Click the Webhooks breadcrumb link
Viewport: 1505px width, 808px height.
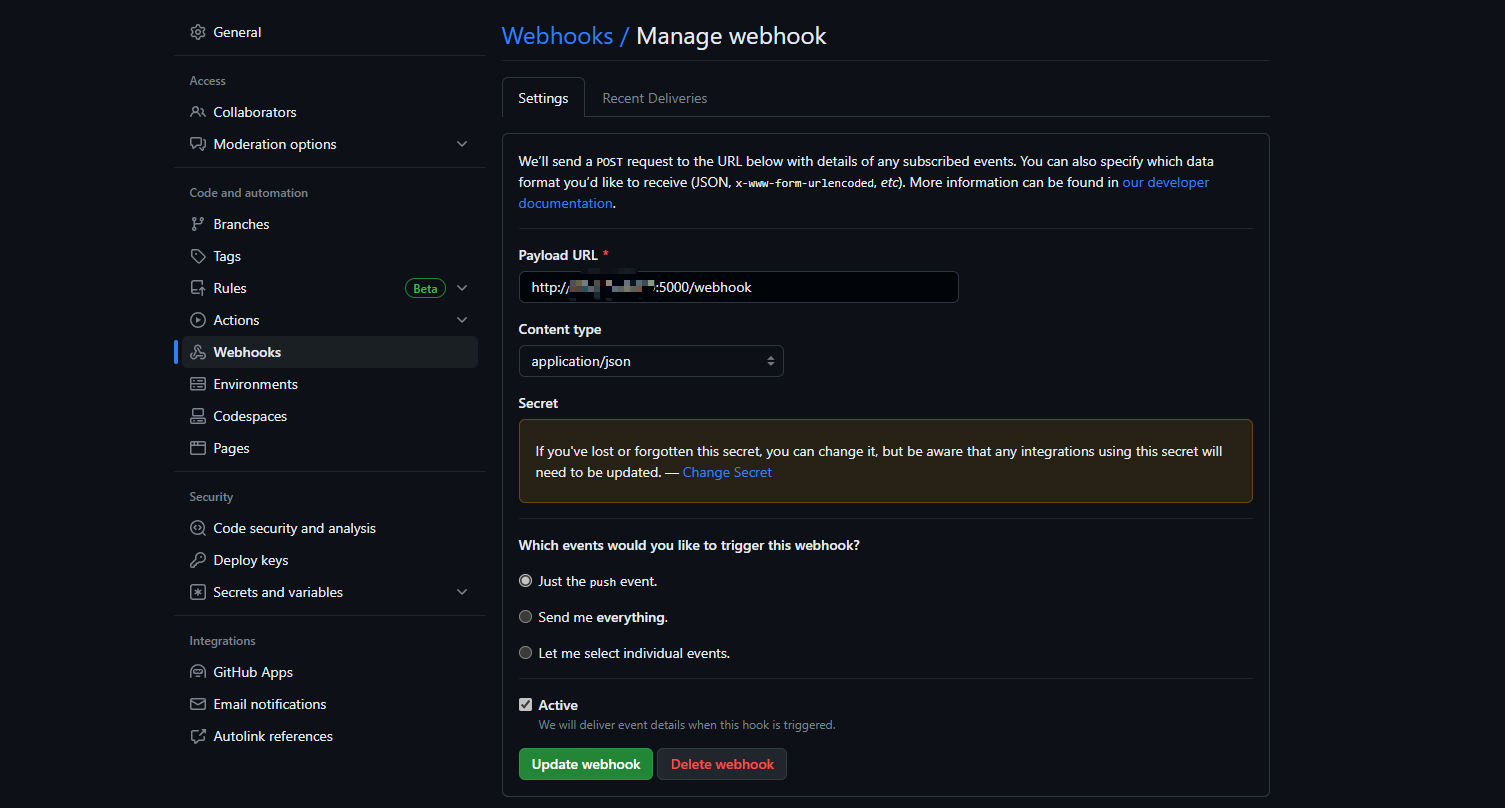point(557,36)
